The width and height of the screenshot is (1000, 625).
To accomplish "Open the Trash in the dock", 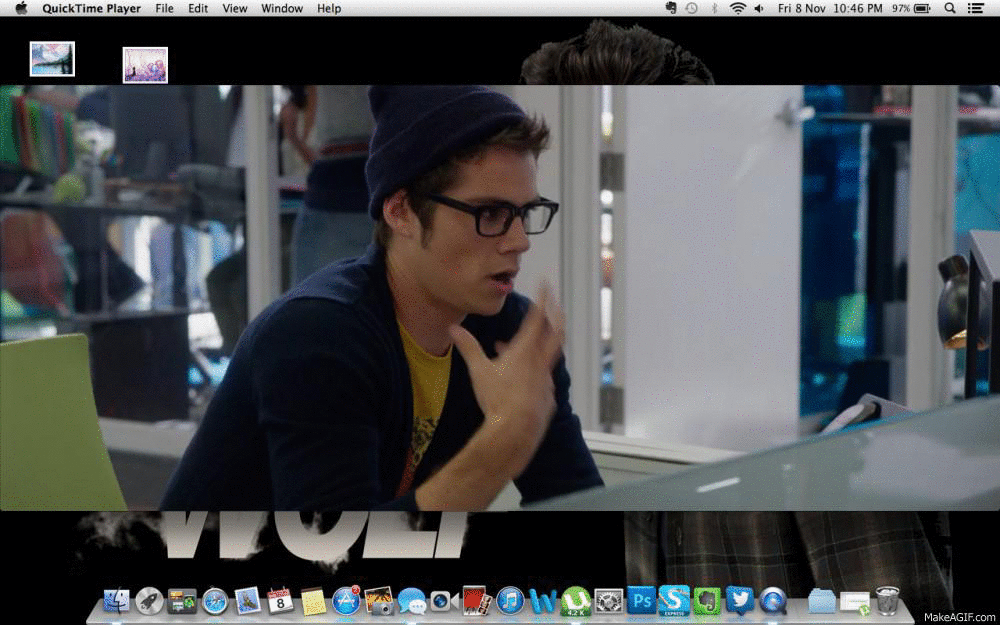I will tap(887, 600).
